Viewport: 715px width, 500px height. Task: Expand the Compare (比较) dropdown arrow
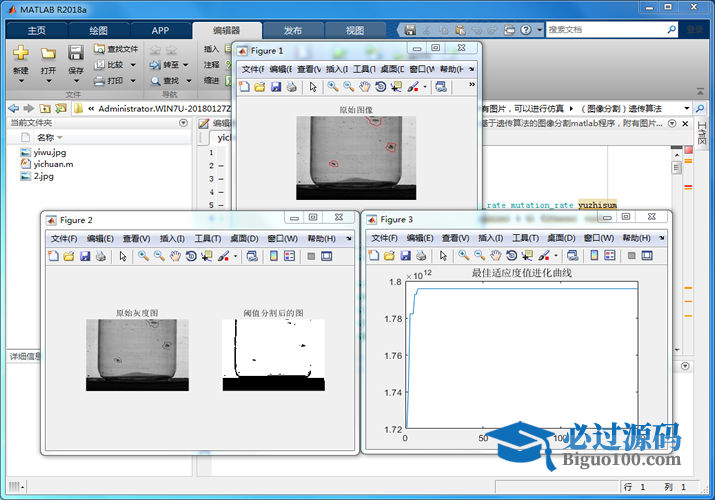point(133,65)
